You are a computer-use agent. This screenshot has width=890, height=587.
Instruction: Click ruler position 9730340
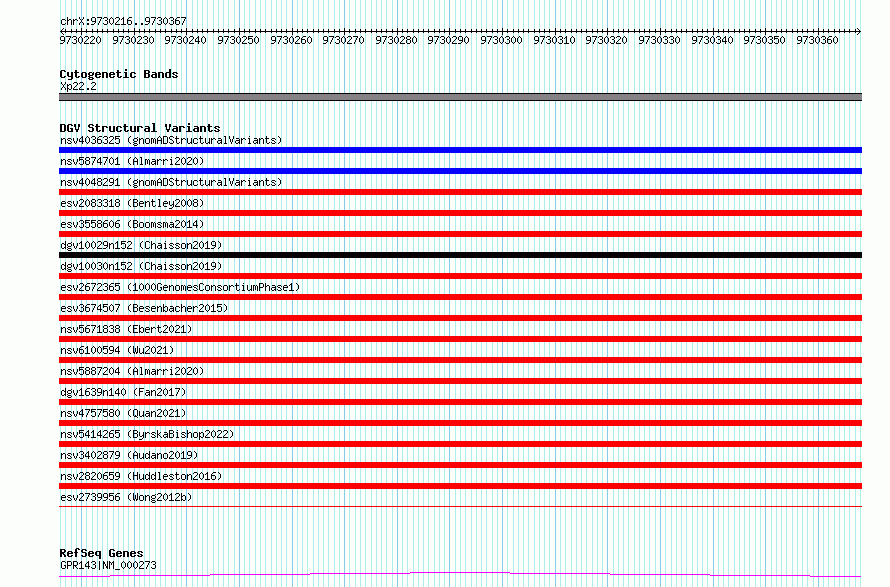coord(712,40)
